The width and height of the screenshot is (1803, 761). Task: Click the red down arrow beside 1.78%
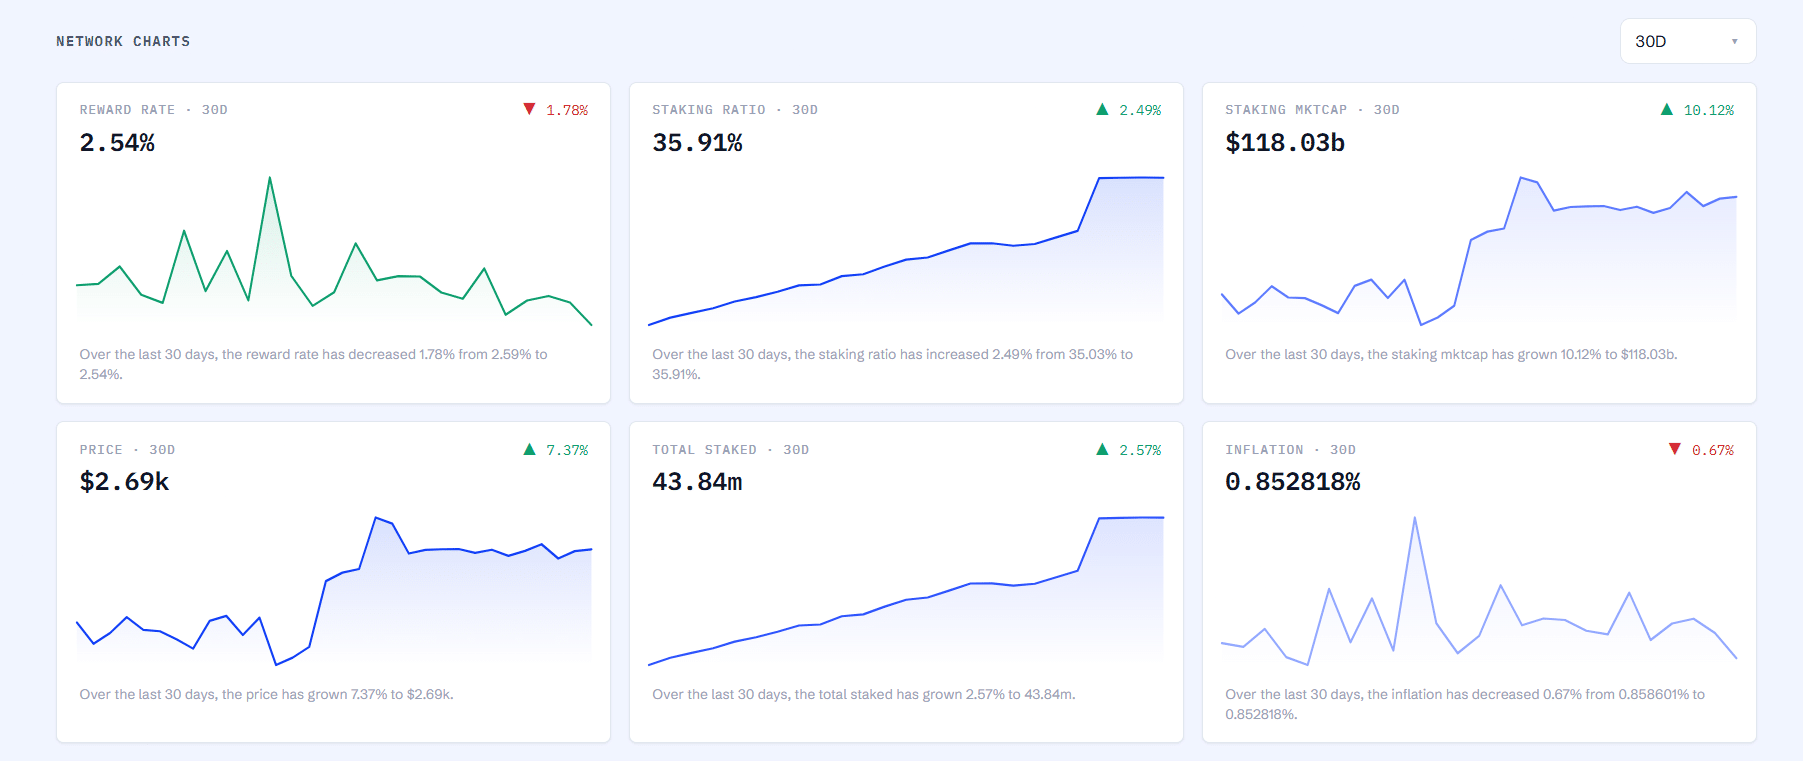click(529, 109)
